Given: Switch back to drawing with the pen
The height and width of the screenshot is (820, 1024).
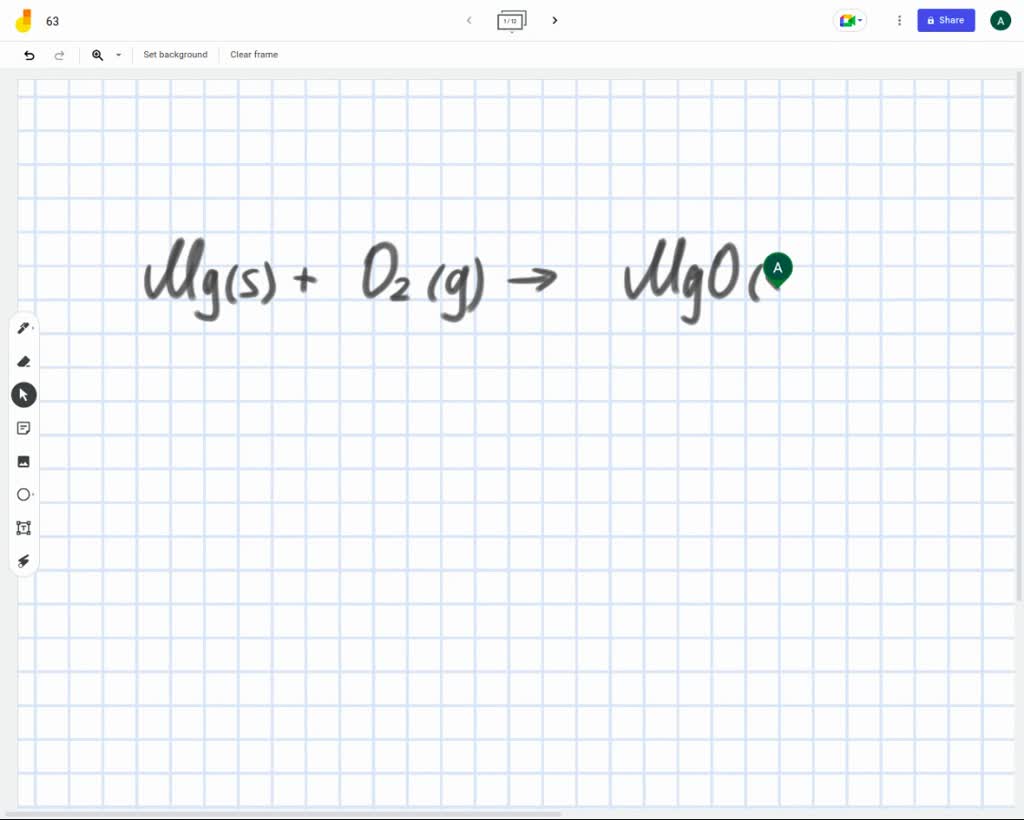Looking at the screenshot, I should coord(24,327).
